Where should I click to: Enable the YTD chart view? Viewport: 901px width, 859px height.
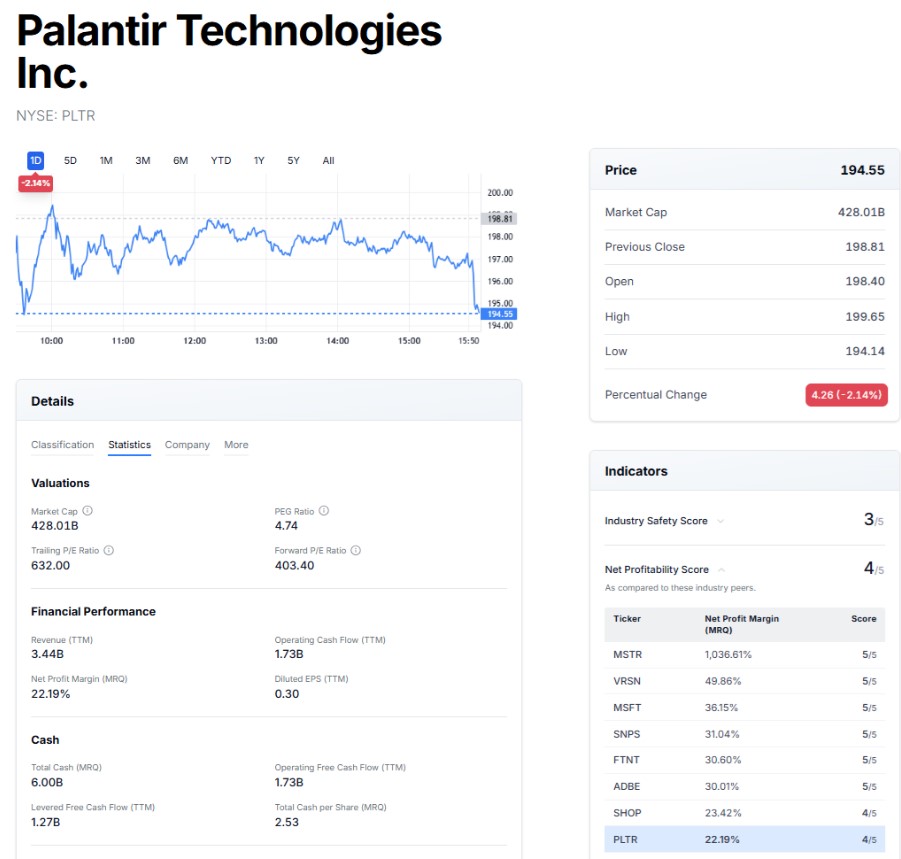pos(220,160)
